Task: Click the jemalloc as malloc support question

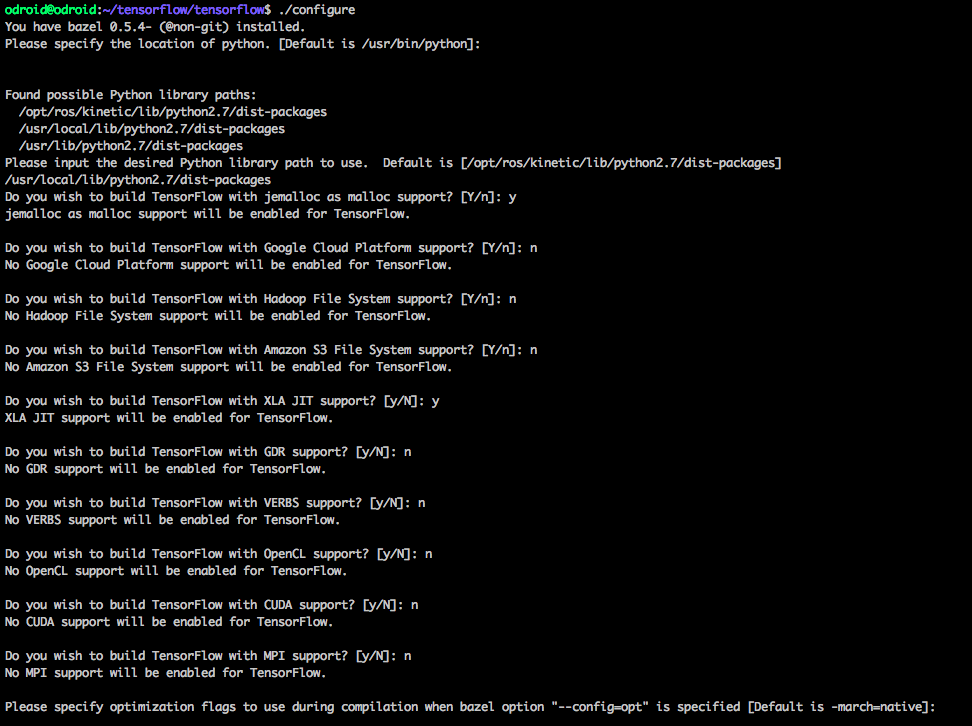Action: coord(260,197)
